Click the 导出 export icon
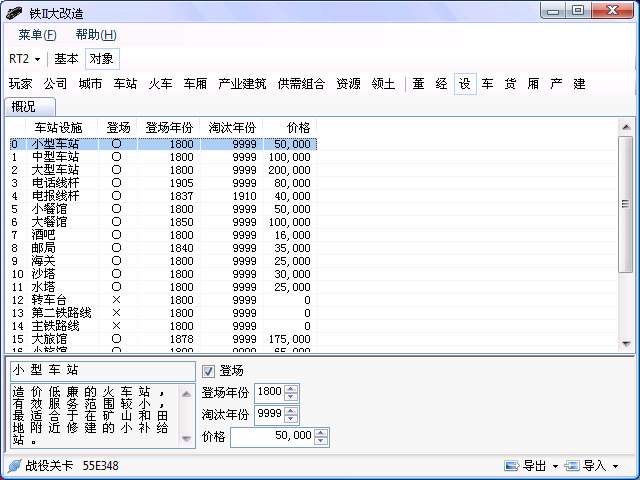Image resolution: width=640 pixels, height=480 pixels. click(x=511, y=466)
